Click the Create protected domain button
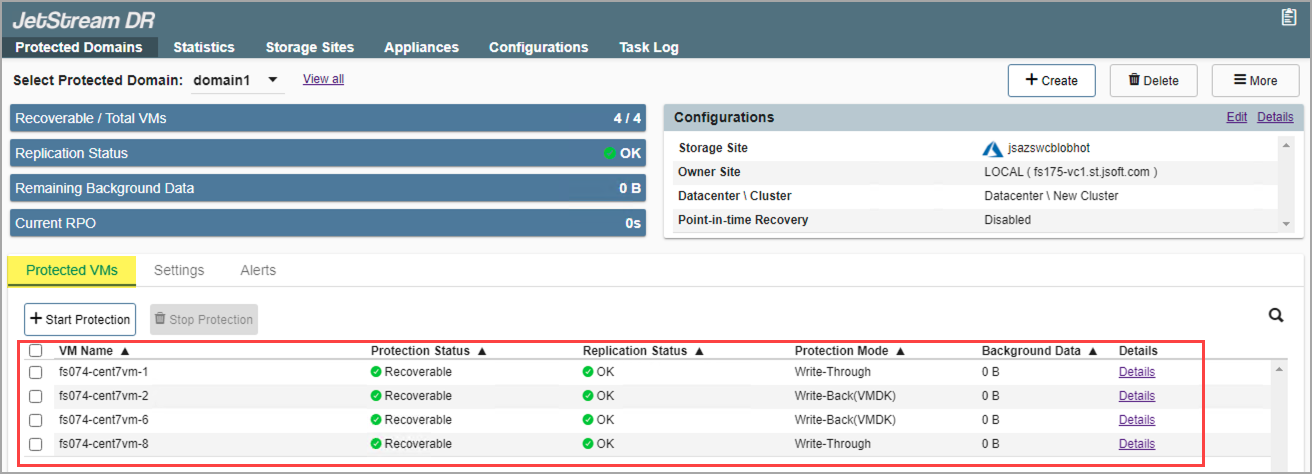This screenshot has width=1312, height=474. pyautogui.click(x=1051, y=80)
